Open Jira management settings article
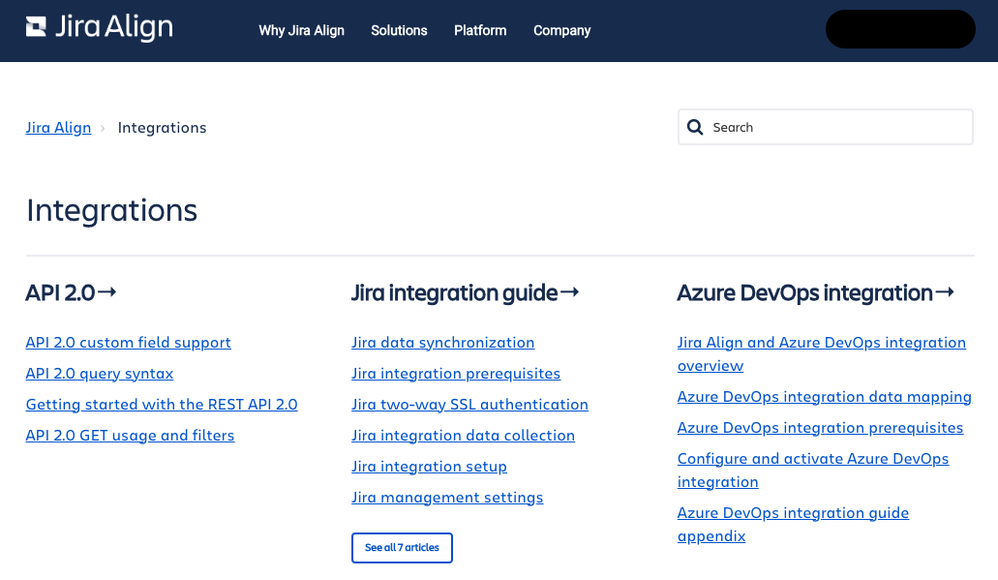The image size is (998, 580). click(447, 497)
